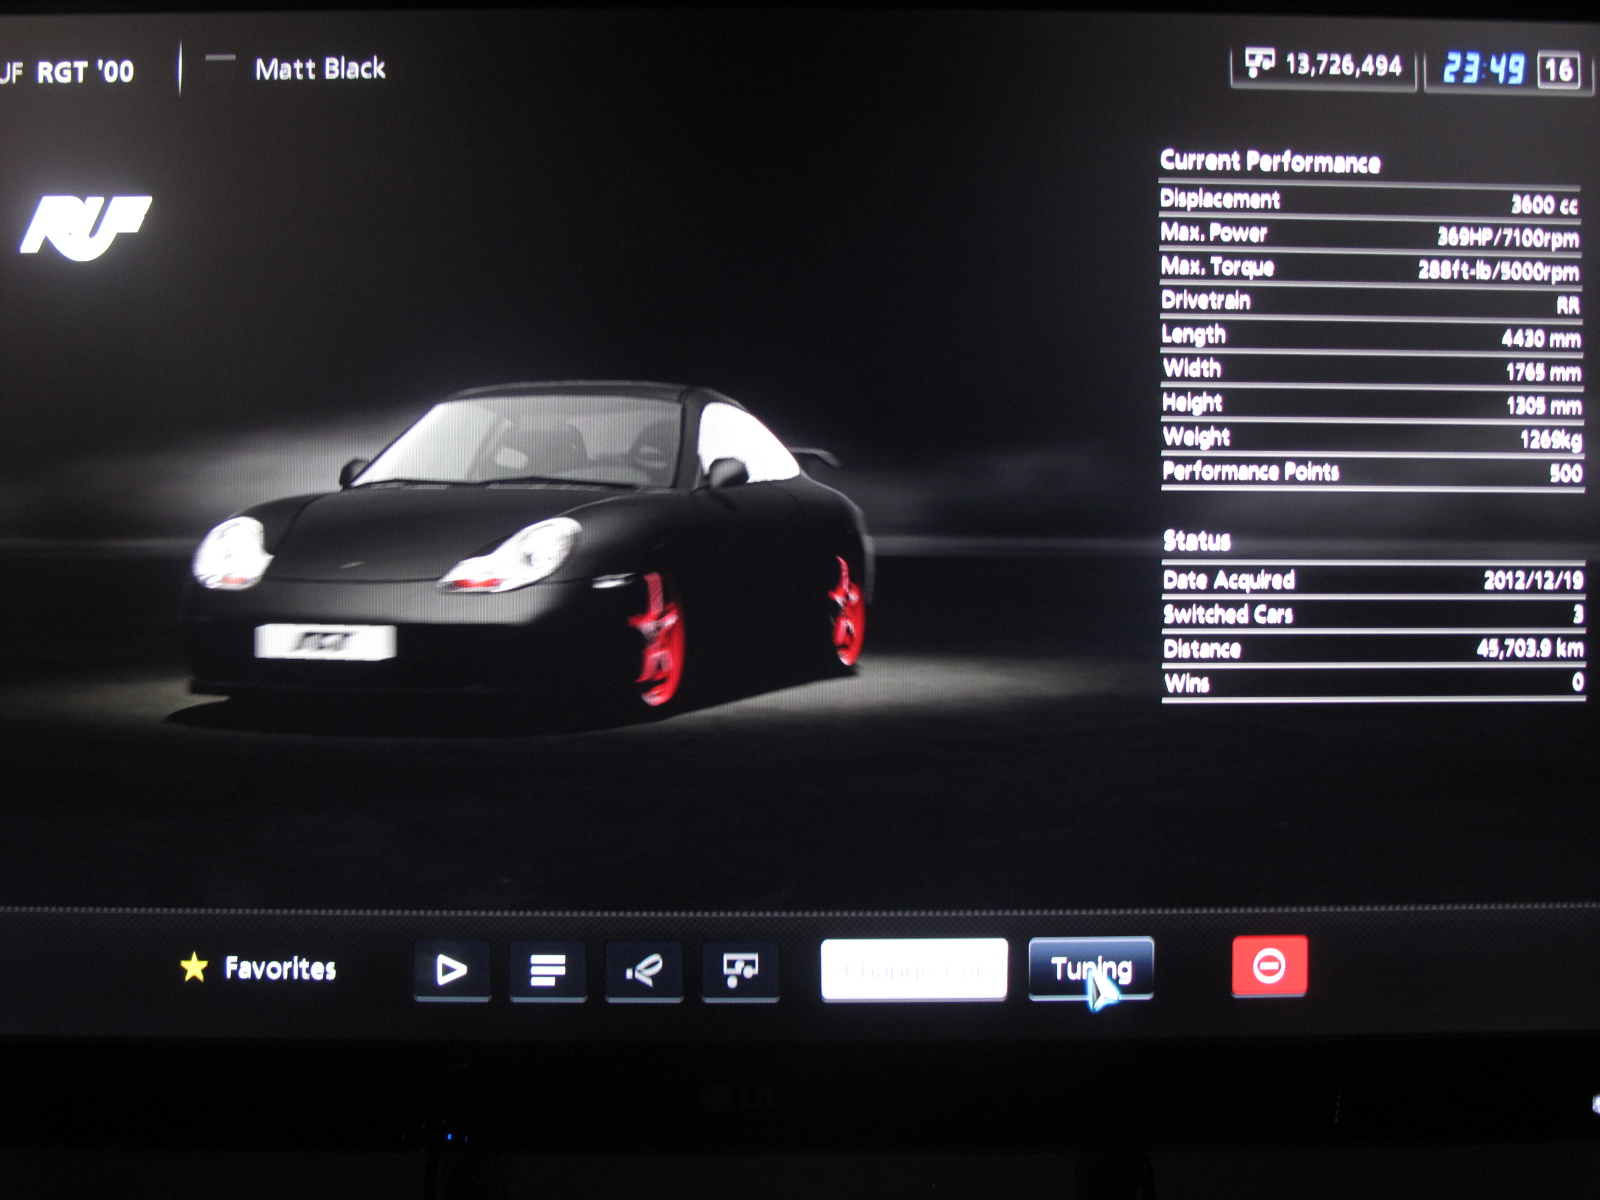Viewport: 1600px width, 1200px height.
Task: Click the RUF manufacturer logo
Action: pyautogui.click(x=86, y=227)
